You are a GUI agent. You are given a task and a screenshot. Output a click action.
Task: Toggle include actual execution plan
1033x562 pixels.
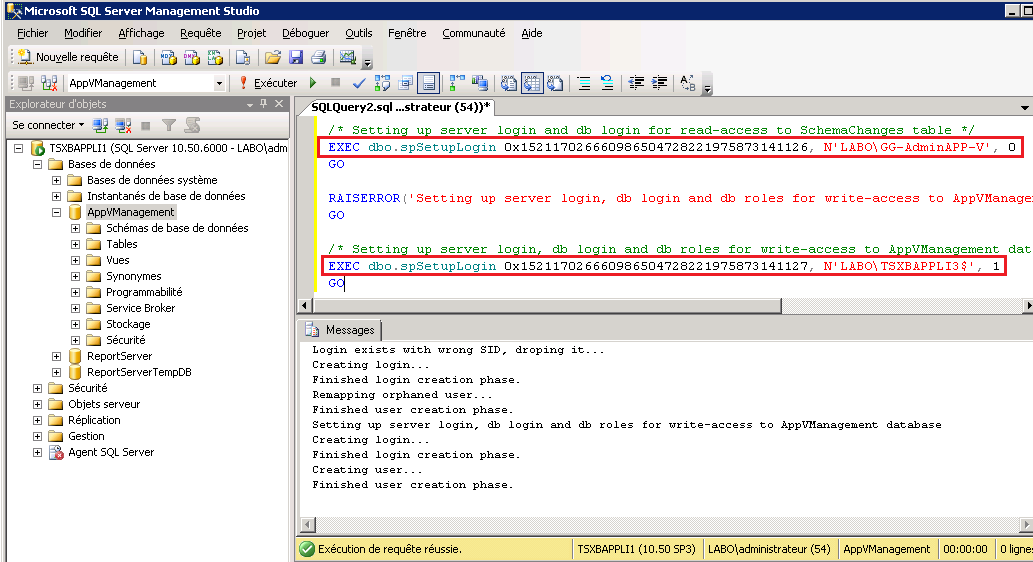click(x=457, y=83)
